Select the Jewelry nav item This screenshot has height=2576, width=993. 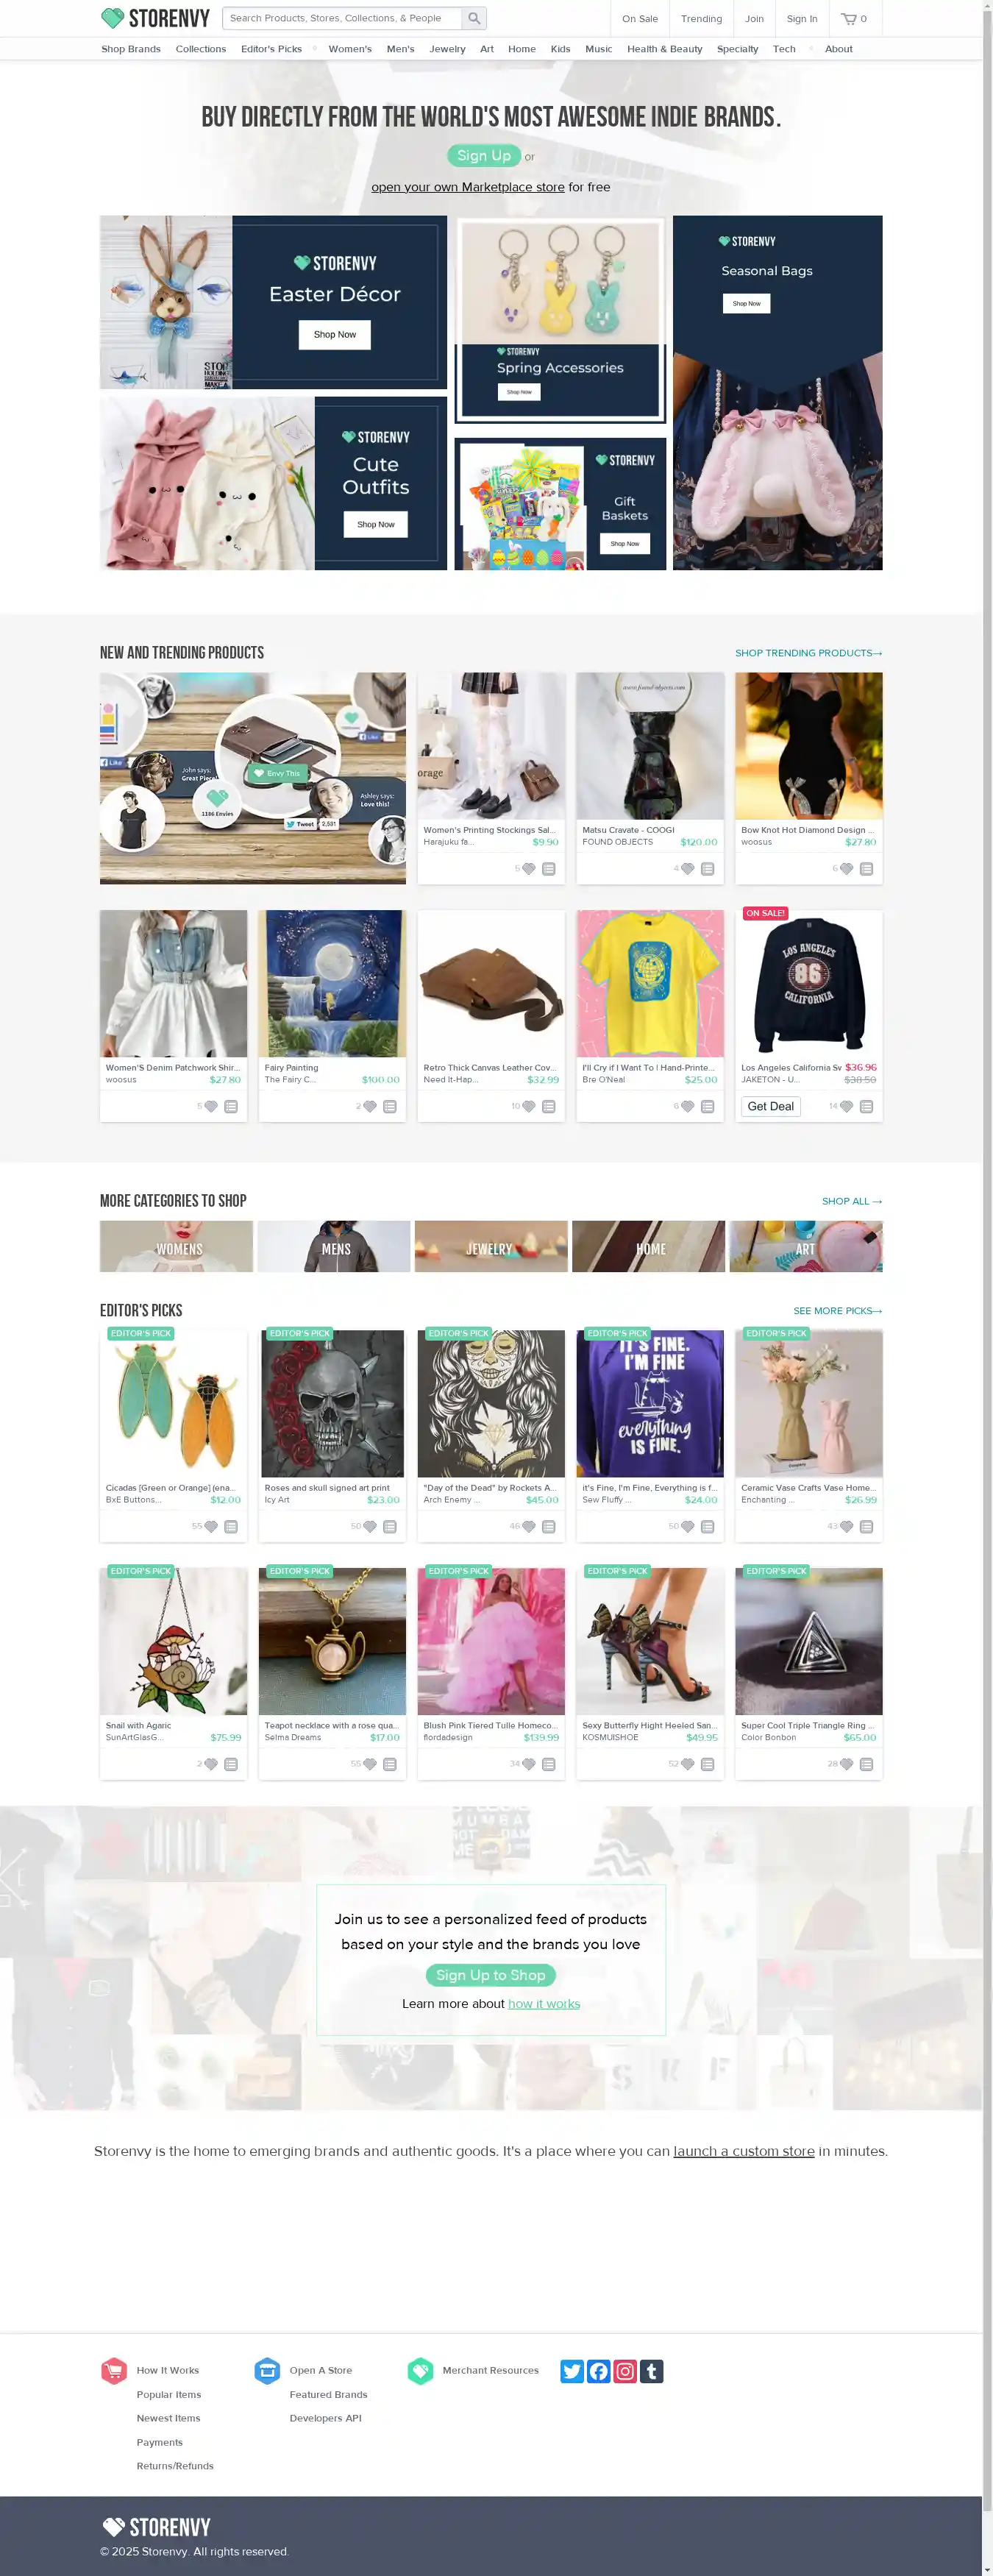447,48
